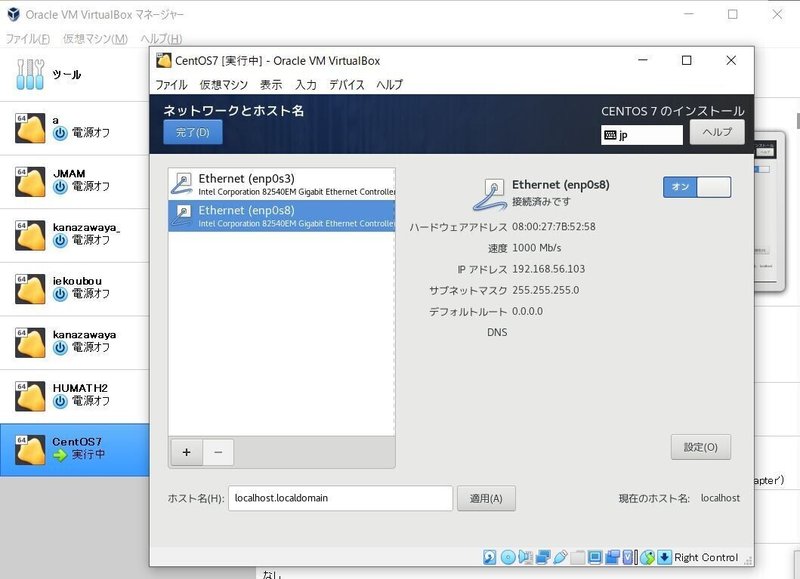
Task: Open the audio status icon
Action: 526,557
